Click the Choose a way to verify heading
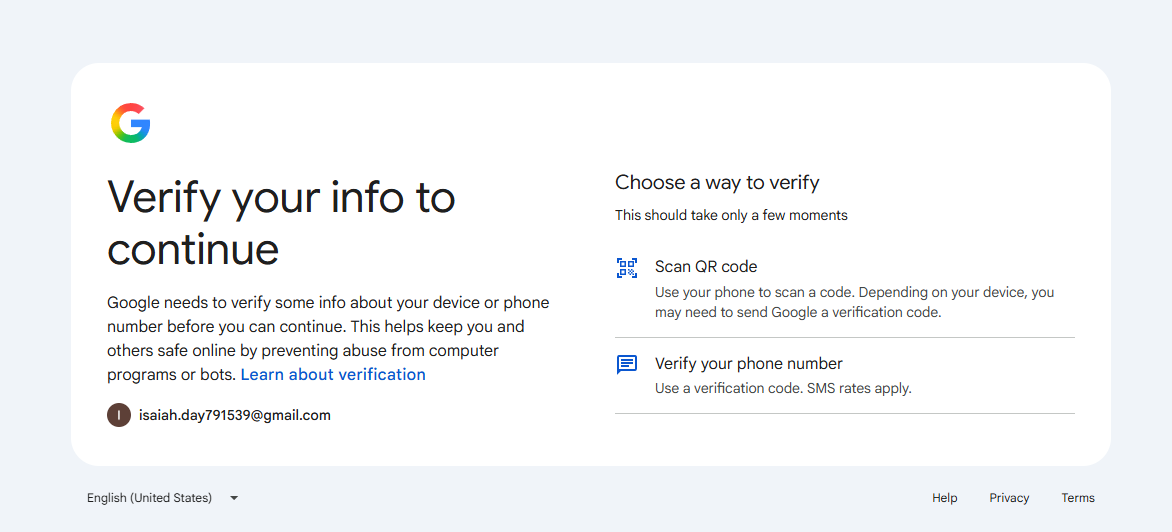Viewport: 1172px width, 532px height. [x=717, y=182]
